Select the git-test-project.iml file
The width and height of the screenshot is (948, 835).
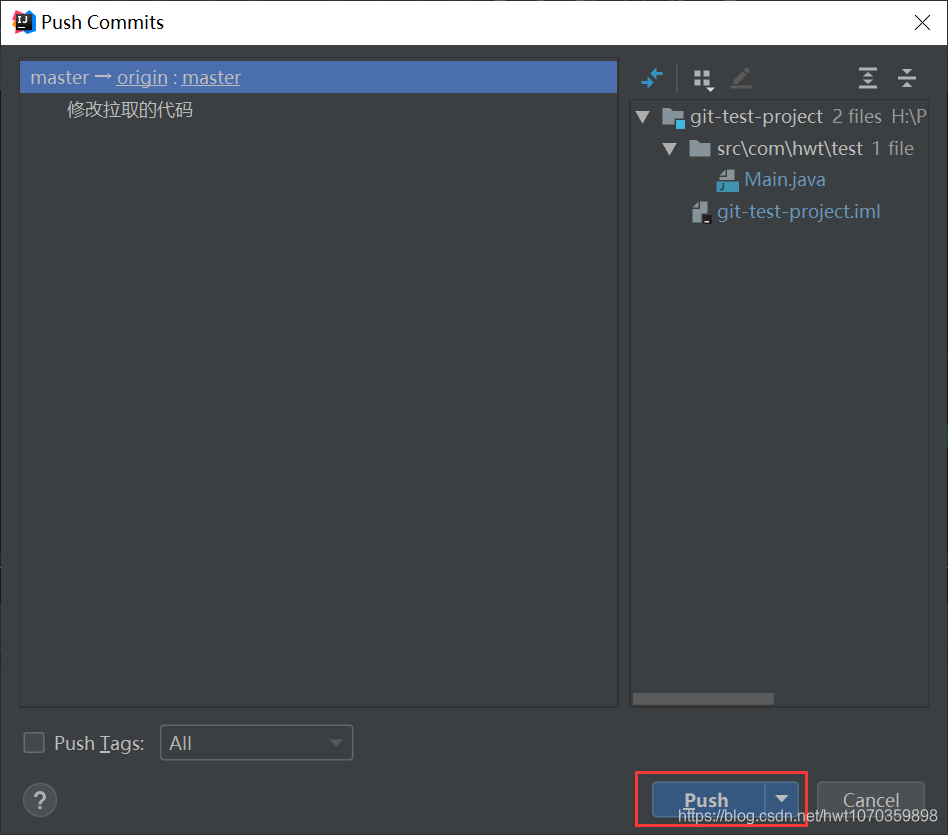pyautogui.click(x=798, y=212)
